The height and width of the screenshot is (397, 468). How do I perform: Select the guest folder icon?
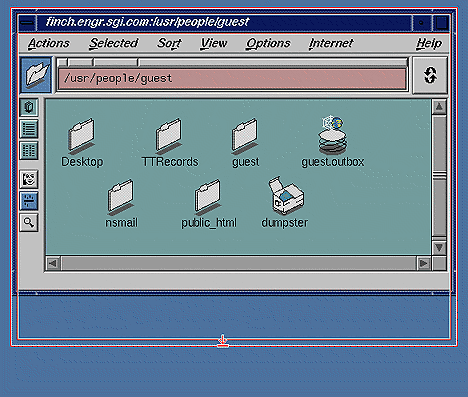245,136
